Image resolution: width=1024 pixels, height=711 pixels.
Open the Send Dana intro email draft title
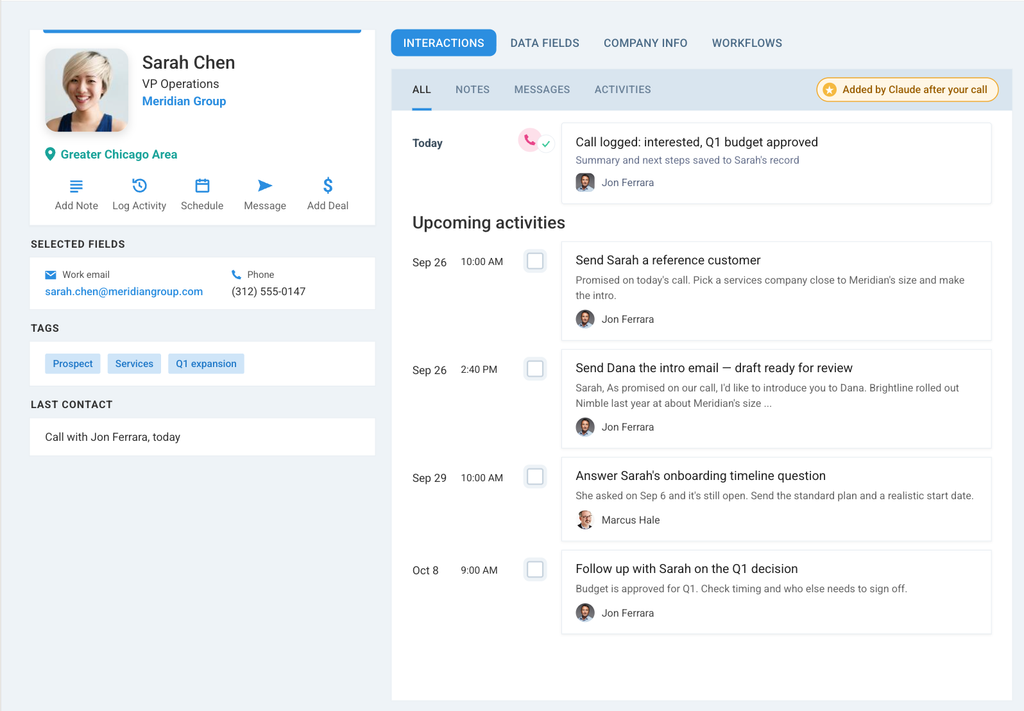pos(714,368)
